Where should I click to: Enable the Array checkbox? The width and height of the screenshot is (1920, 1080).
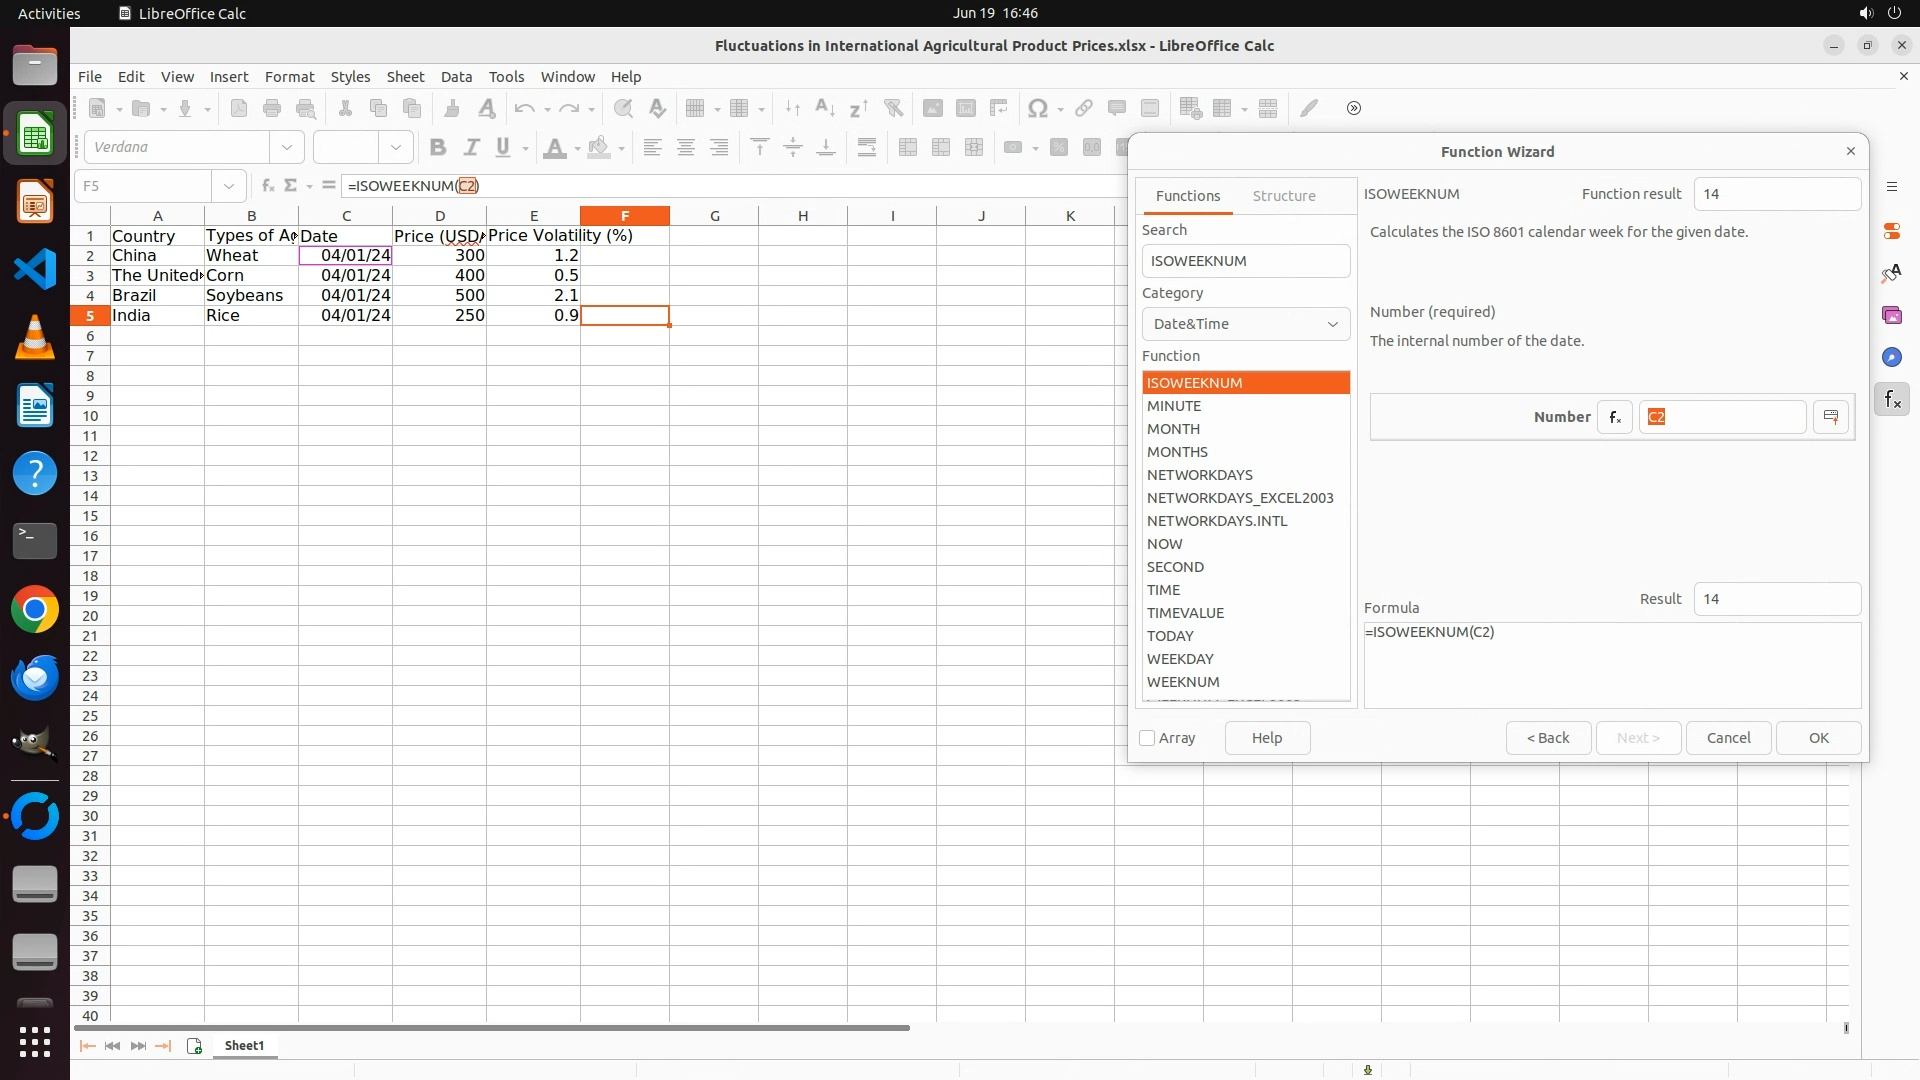coord(1147,738)
